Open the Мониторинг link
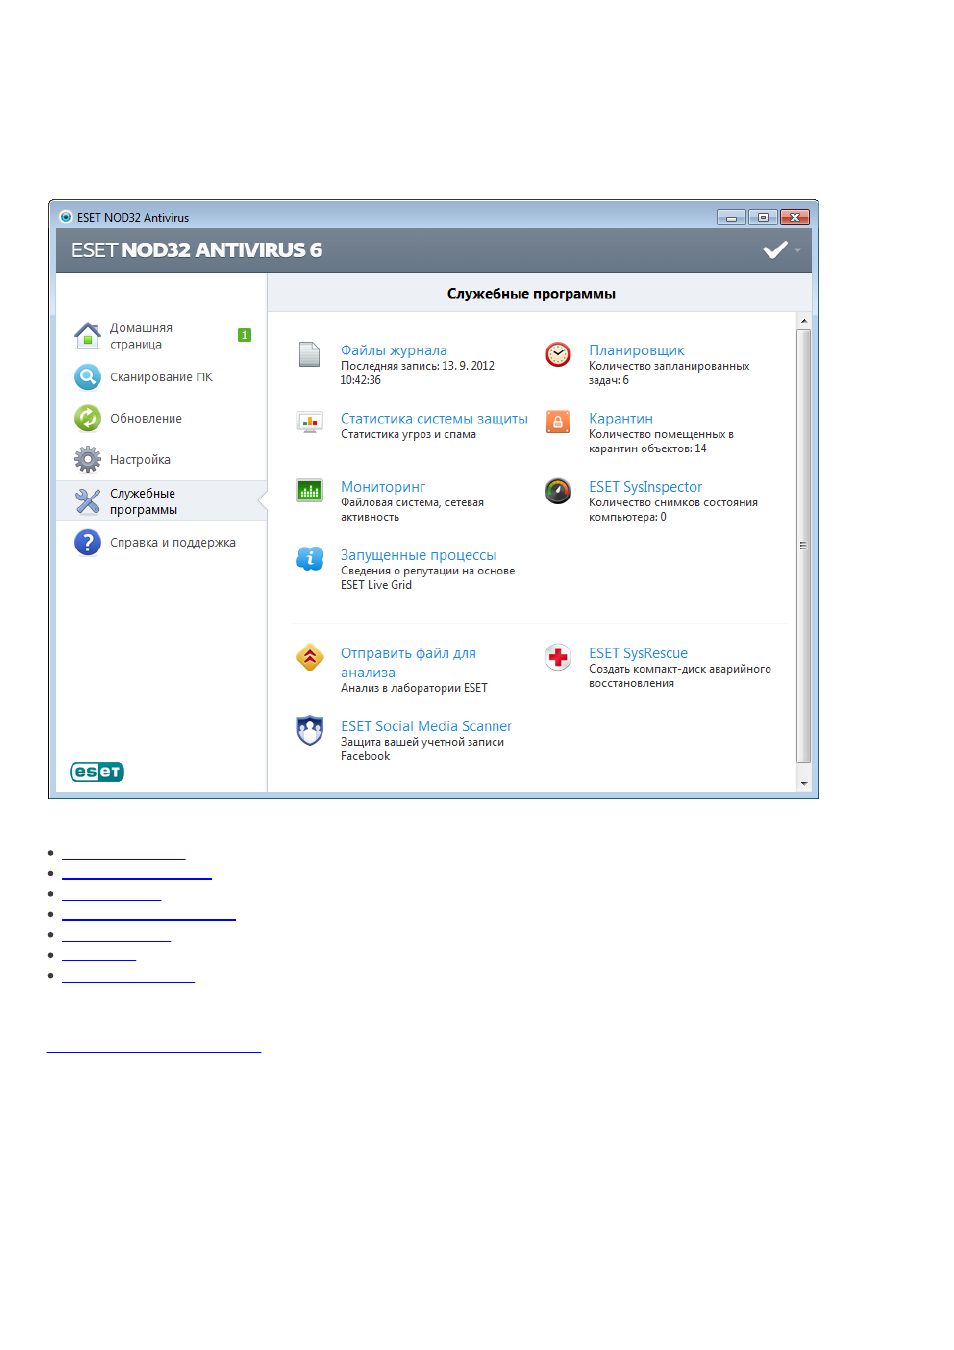 [x=383, y=487]
